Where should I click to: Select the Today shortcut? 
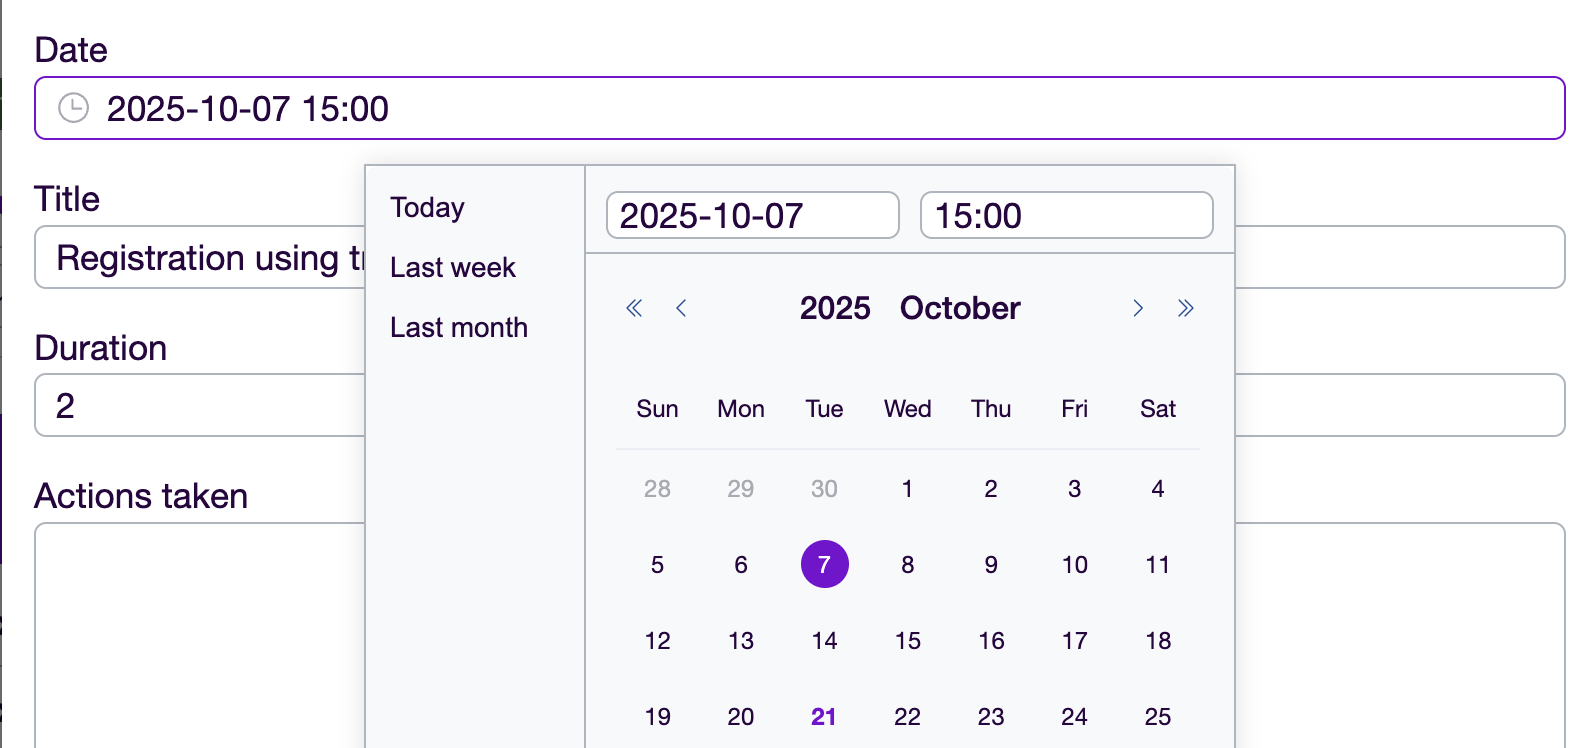click(428, 208)
